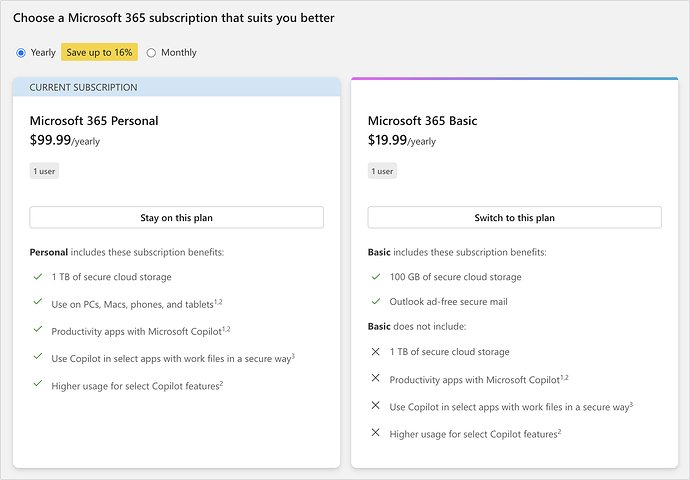Click Higher usage for select Copilot features in Basic

coord(475,434)
